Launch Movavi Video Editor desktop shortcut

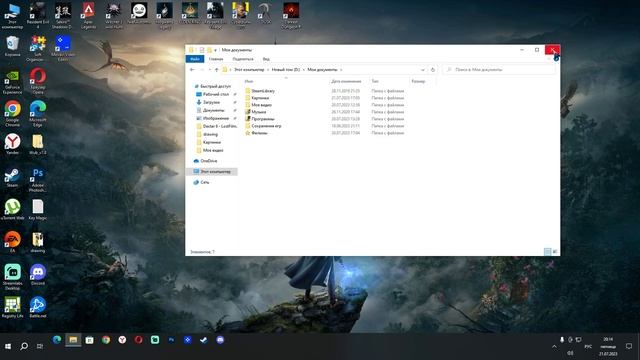coord(63,49)
